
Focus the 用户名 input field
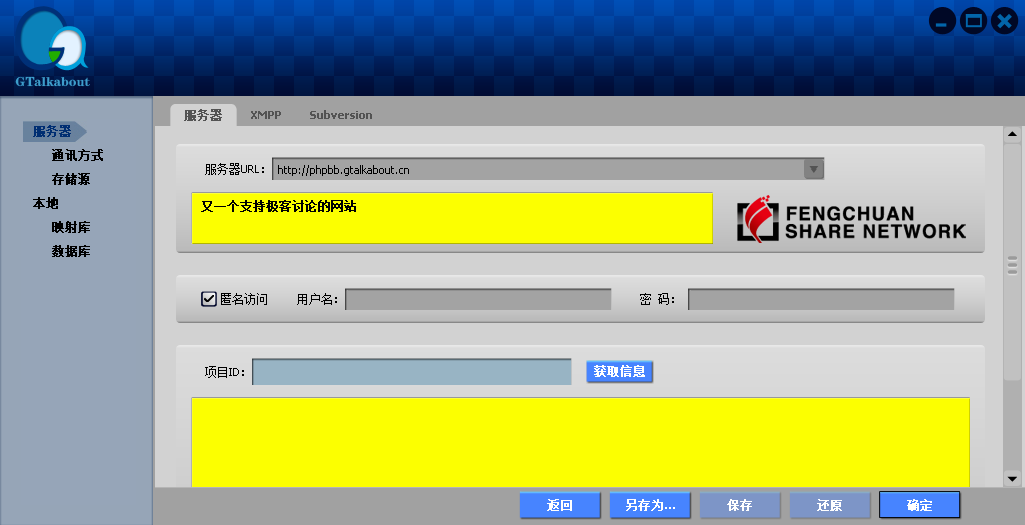(x=478, y=299)
